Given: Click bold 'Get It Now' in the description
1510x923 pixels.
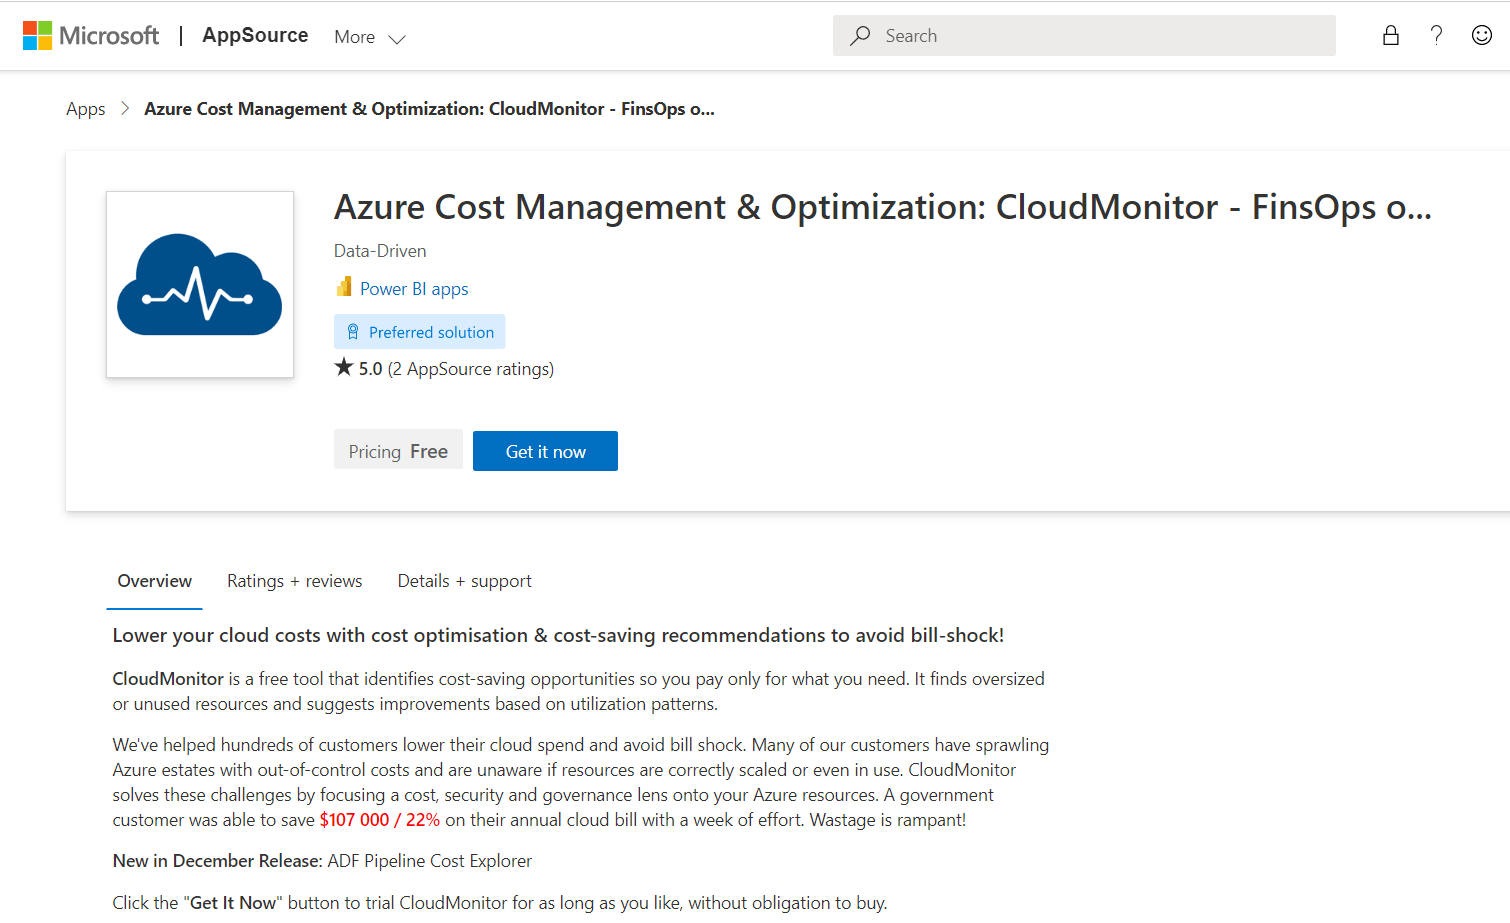Looking at the screenshot, I should click(x=233, y=903).
